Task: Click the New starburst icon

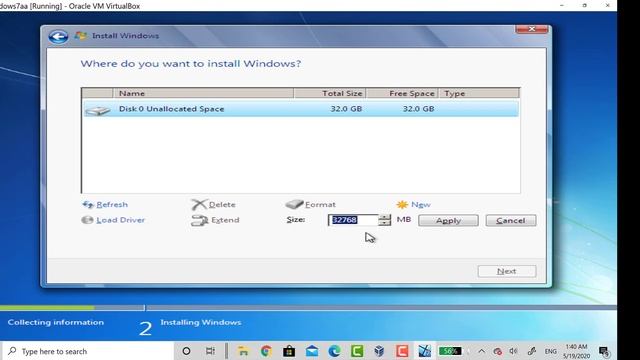Action: 402,204
